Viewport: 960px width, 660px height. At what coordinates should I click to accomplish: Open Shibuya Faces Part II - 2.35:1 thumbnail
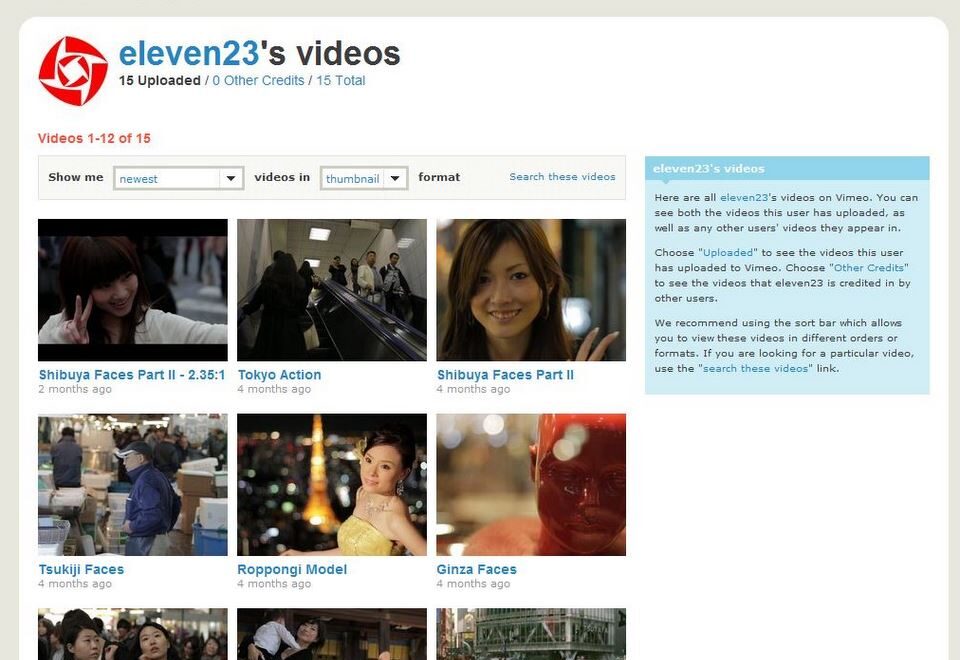click(x=133, y=290)
